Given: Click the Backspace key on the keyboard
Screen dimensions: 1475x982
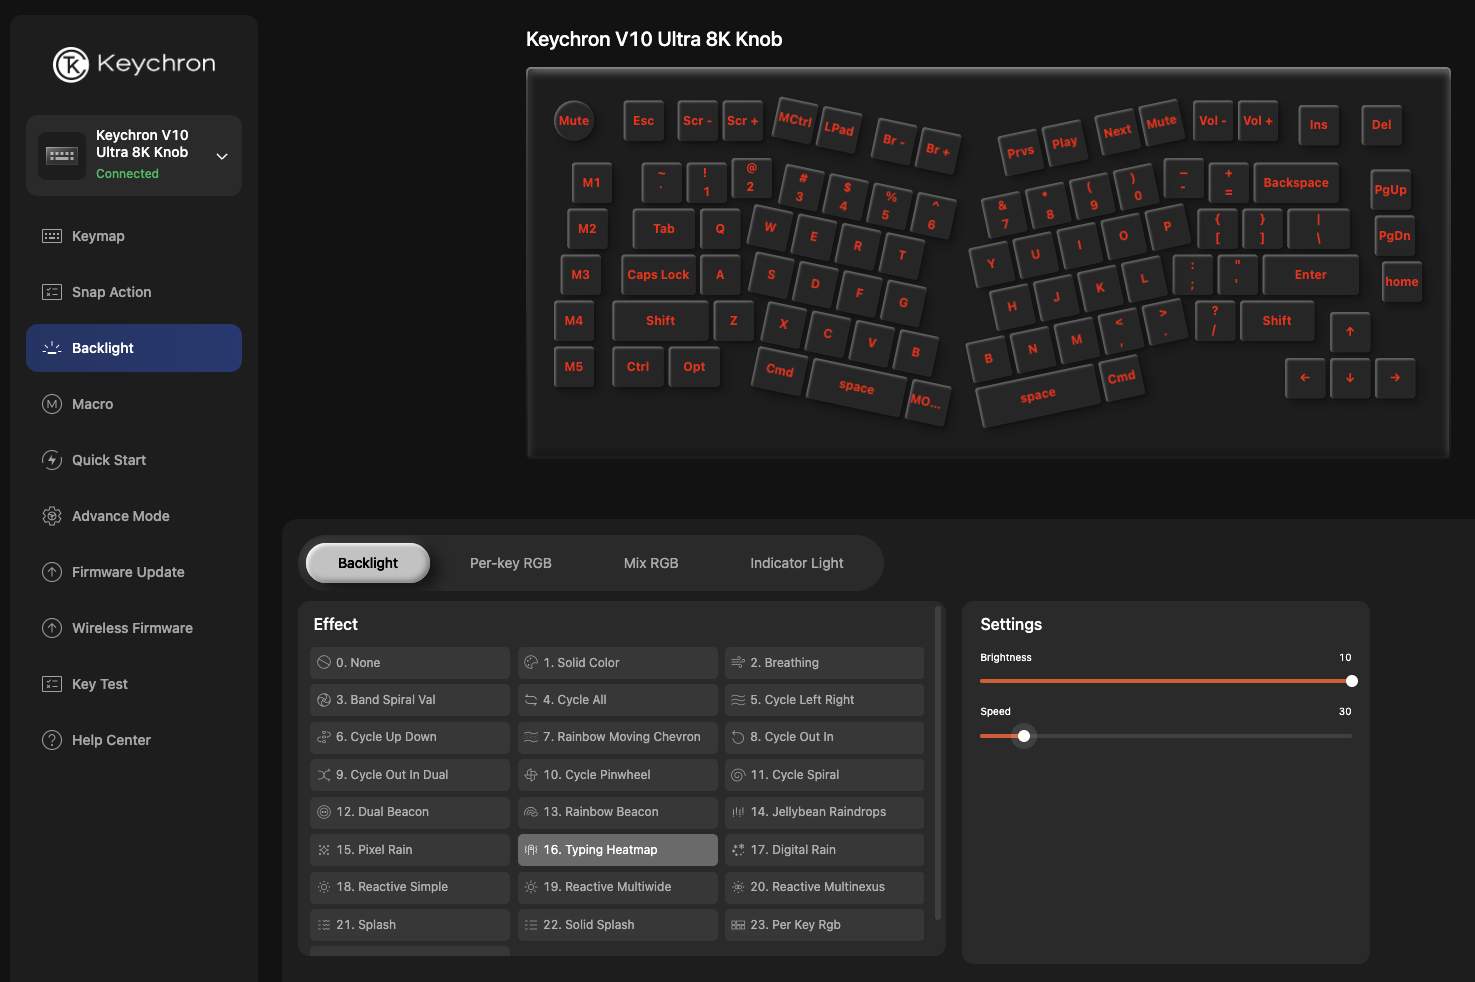Looking at the screenshot, I should tap(1296, 183).
